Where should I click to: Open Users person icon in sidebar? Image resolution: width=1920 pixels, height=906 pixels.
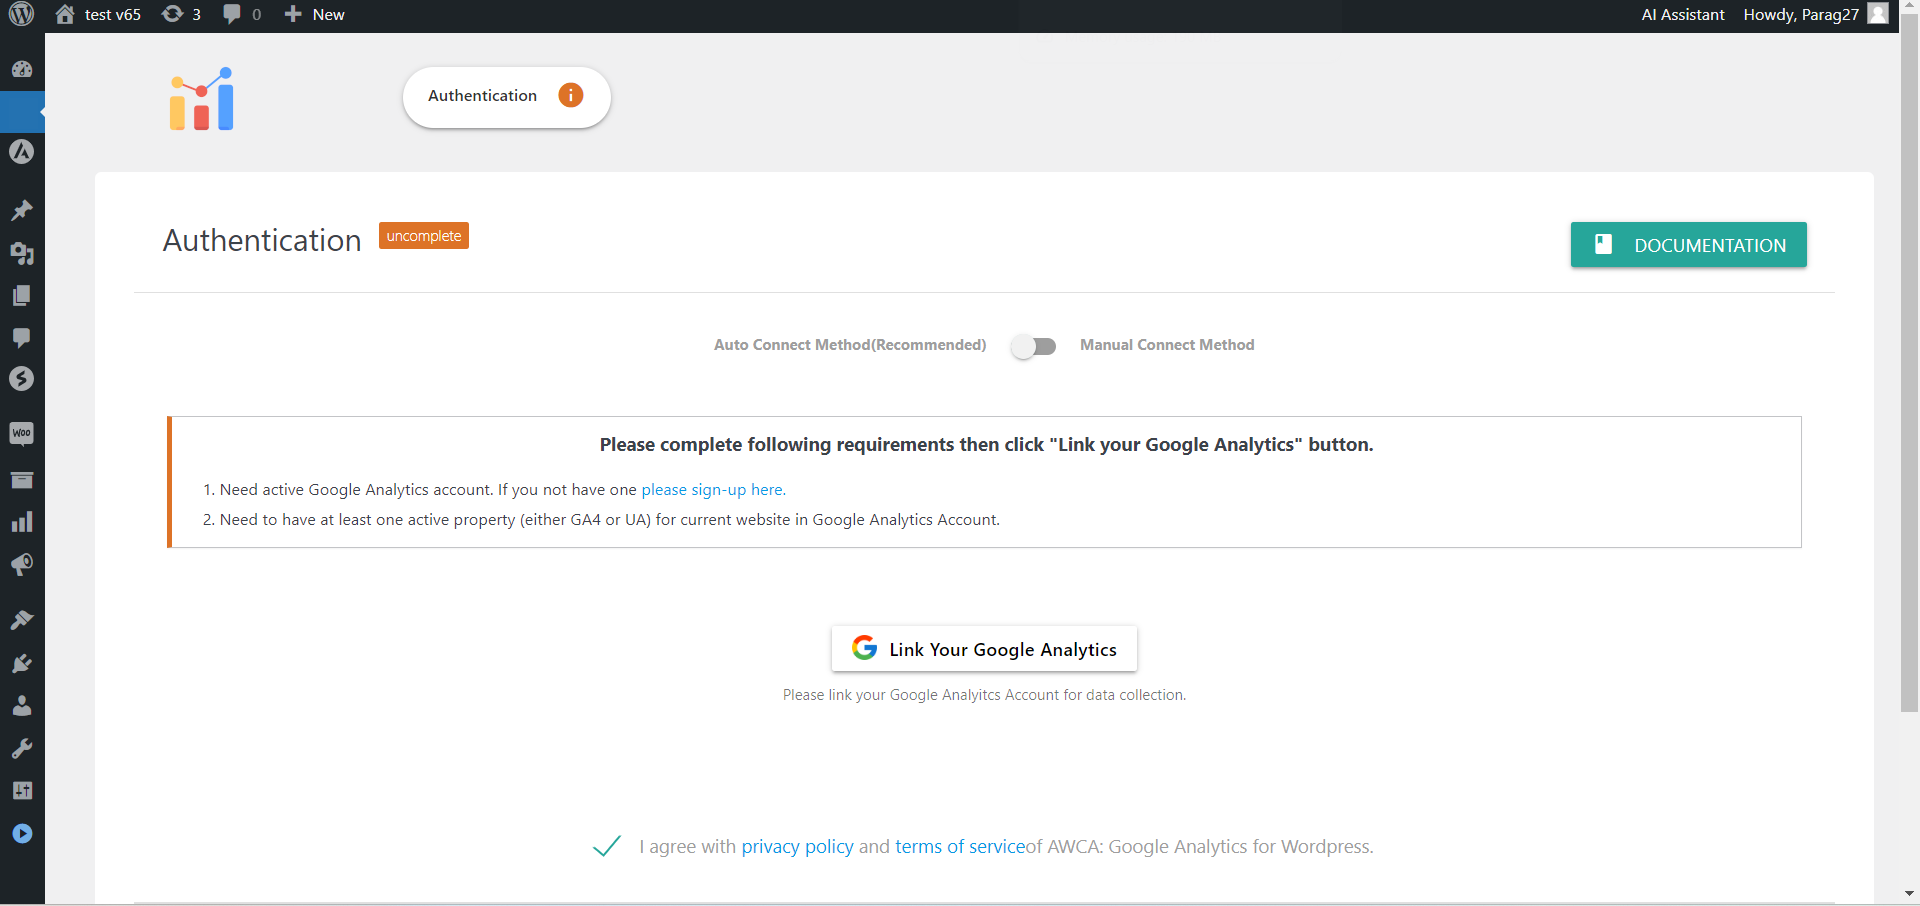22,706
